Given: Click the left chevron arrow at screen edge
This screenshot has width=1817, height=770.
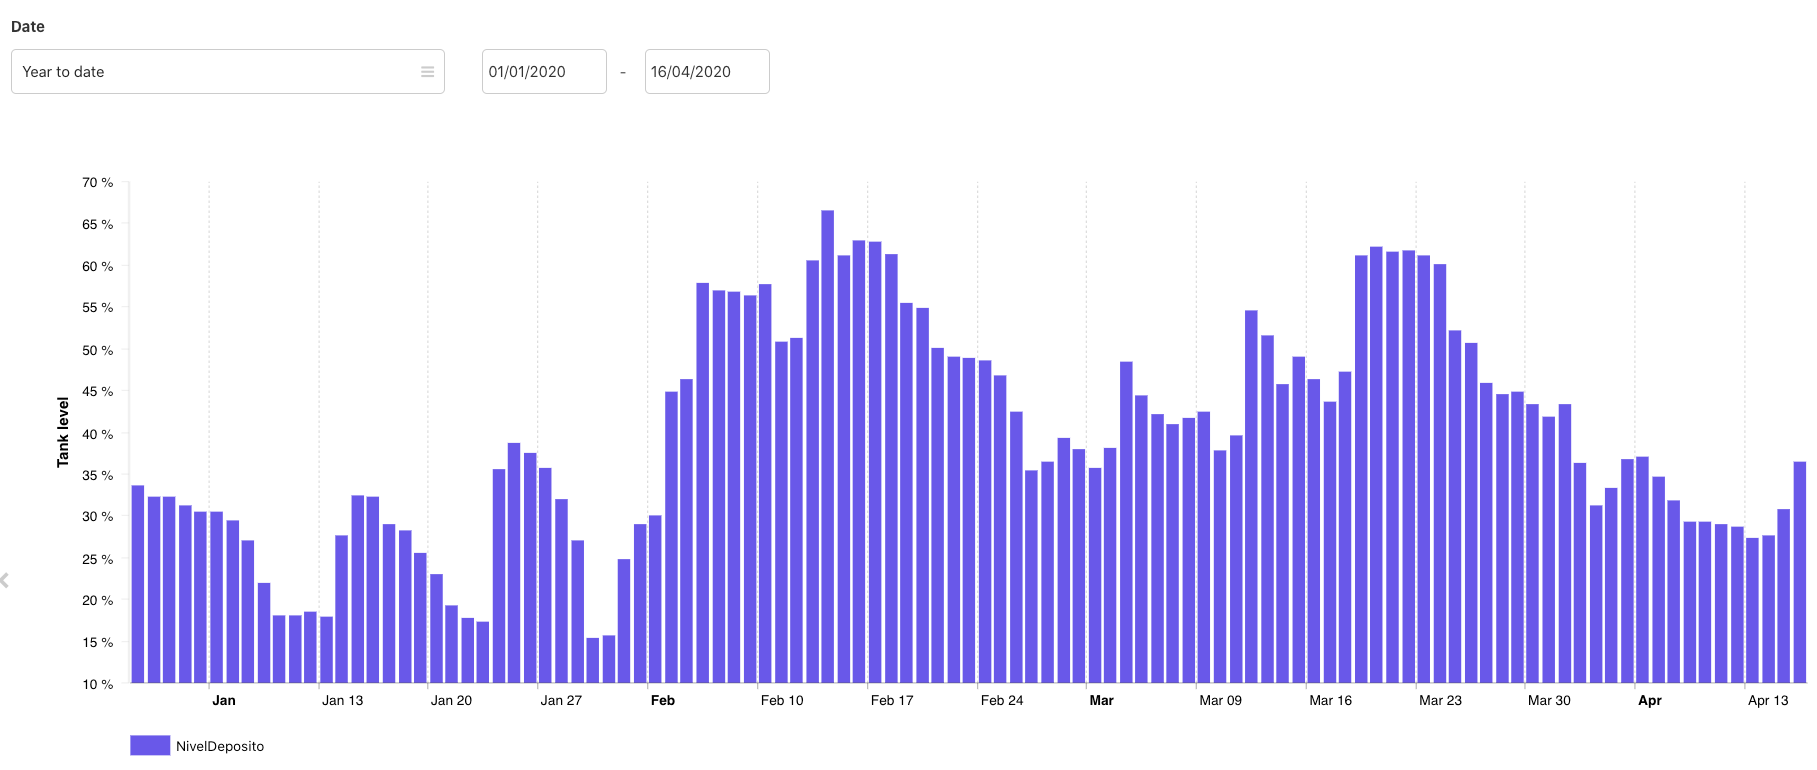Looking at the screenshot, I should tap(5, 580).
